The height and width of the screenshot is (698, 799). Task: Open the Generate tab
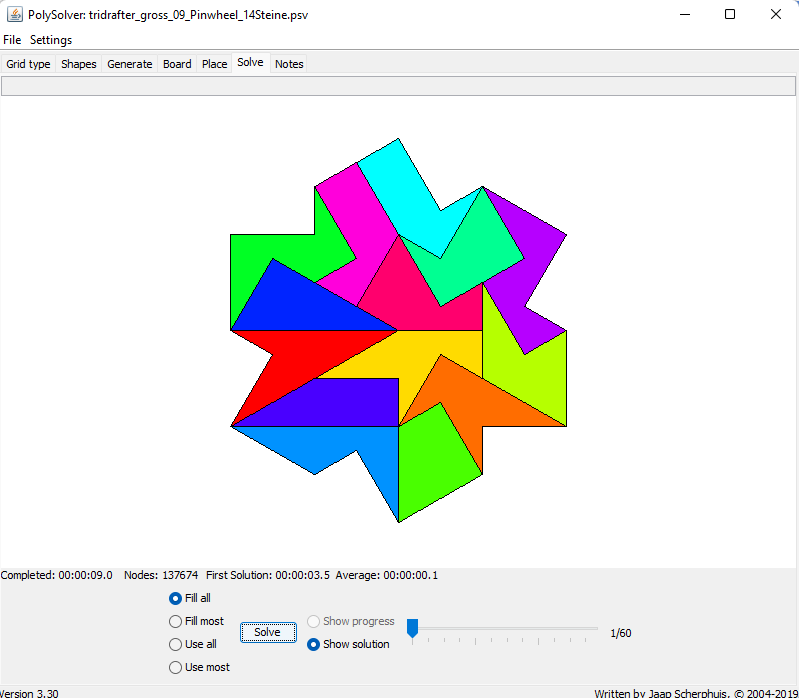tap(129, 64)
